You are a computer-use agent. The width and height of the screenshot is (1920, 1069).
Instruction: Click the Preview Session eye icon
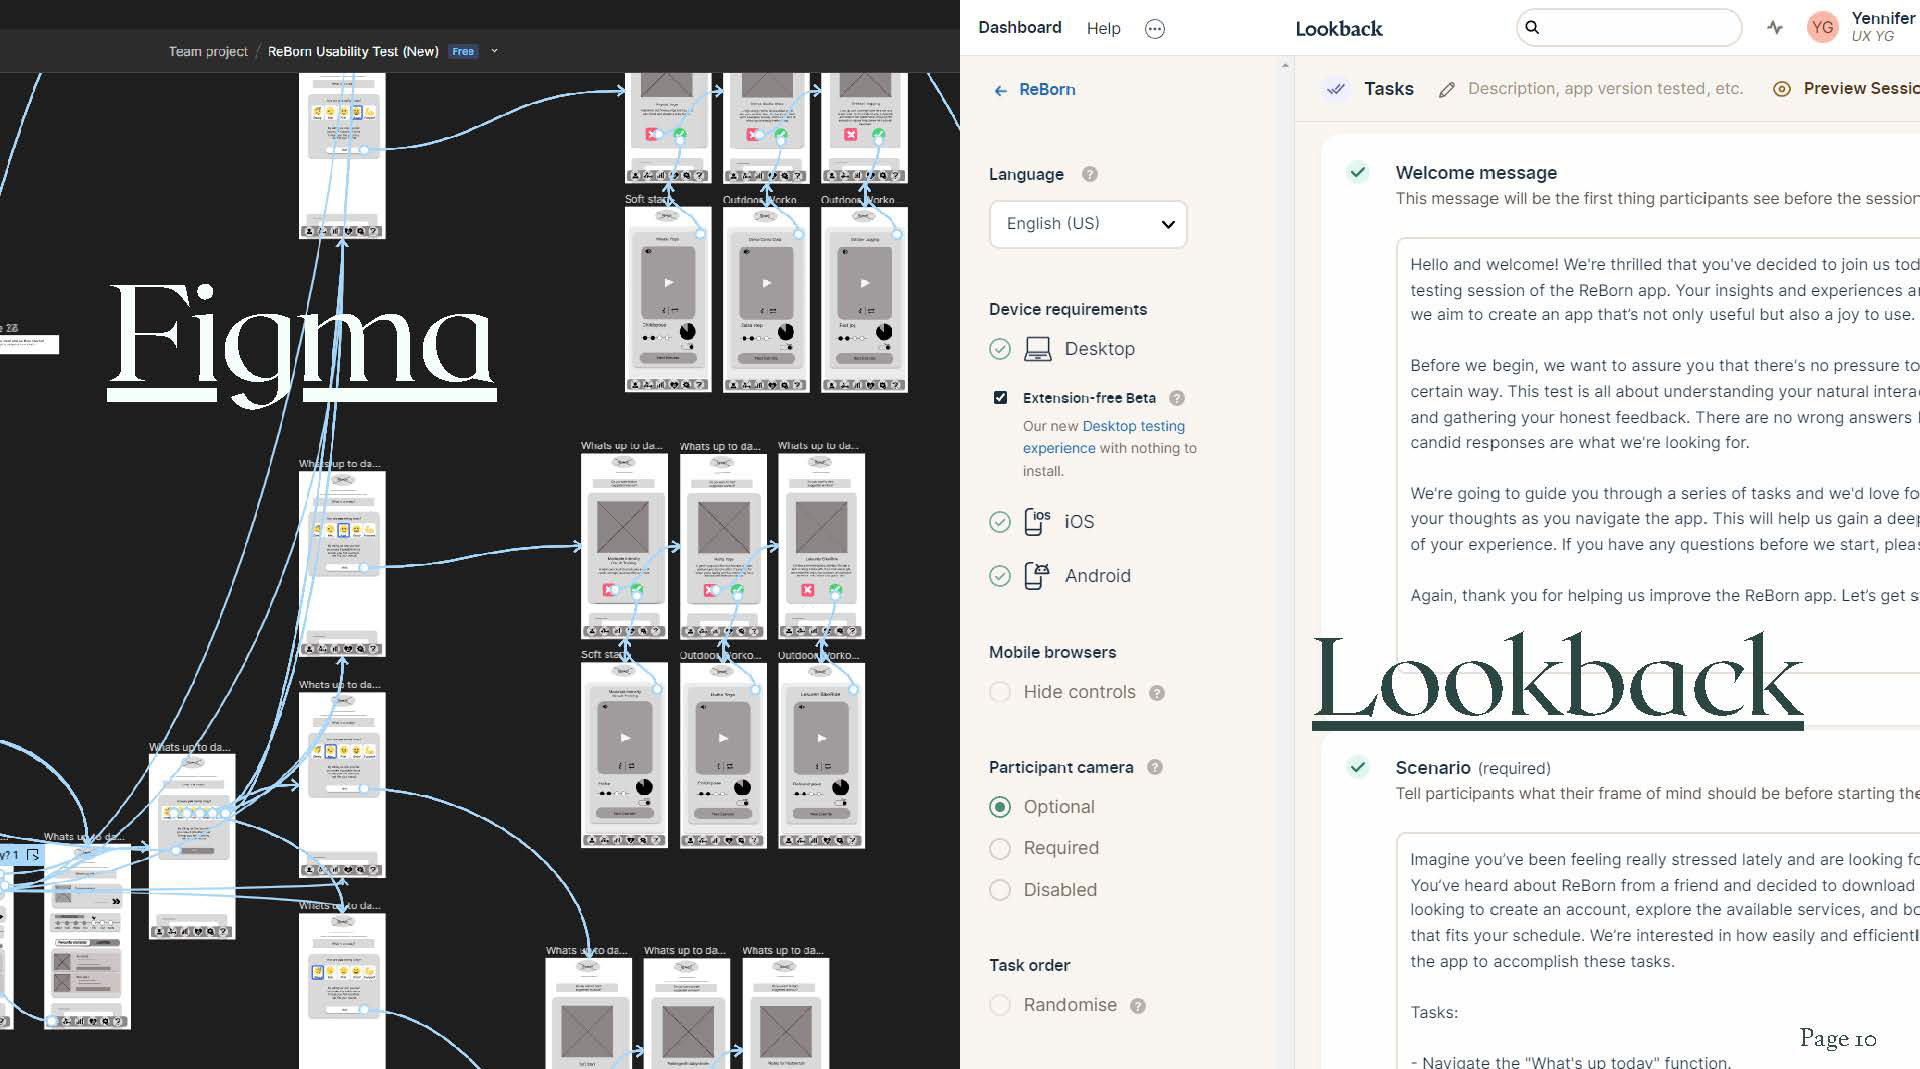pyautogui.click(x=1781, y=89)
